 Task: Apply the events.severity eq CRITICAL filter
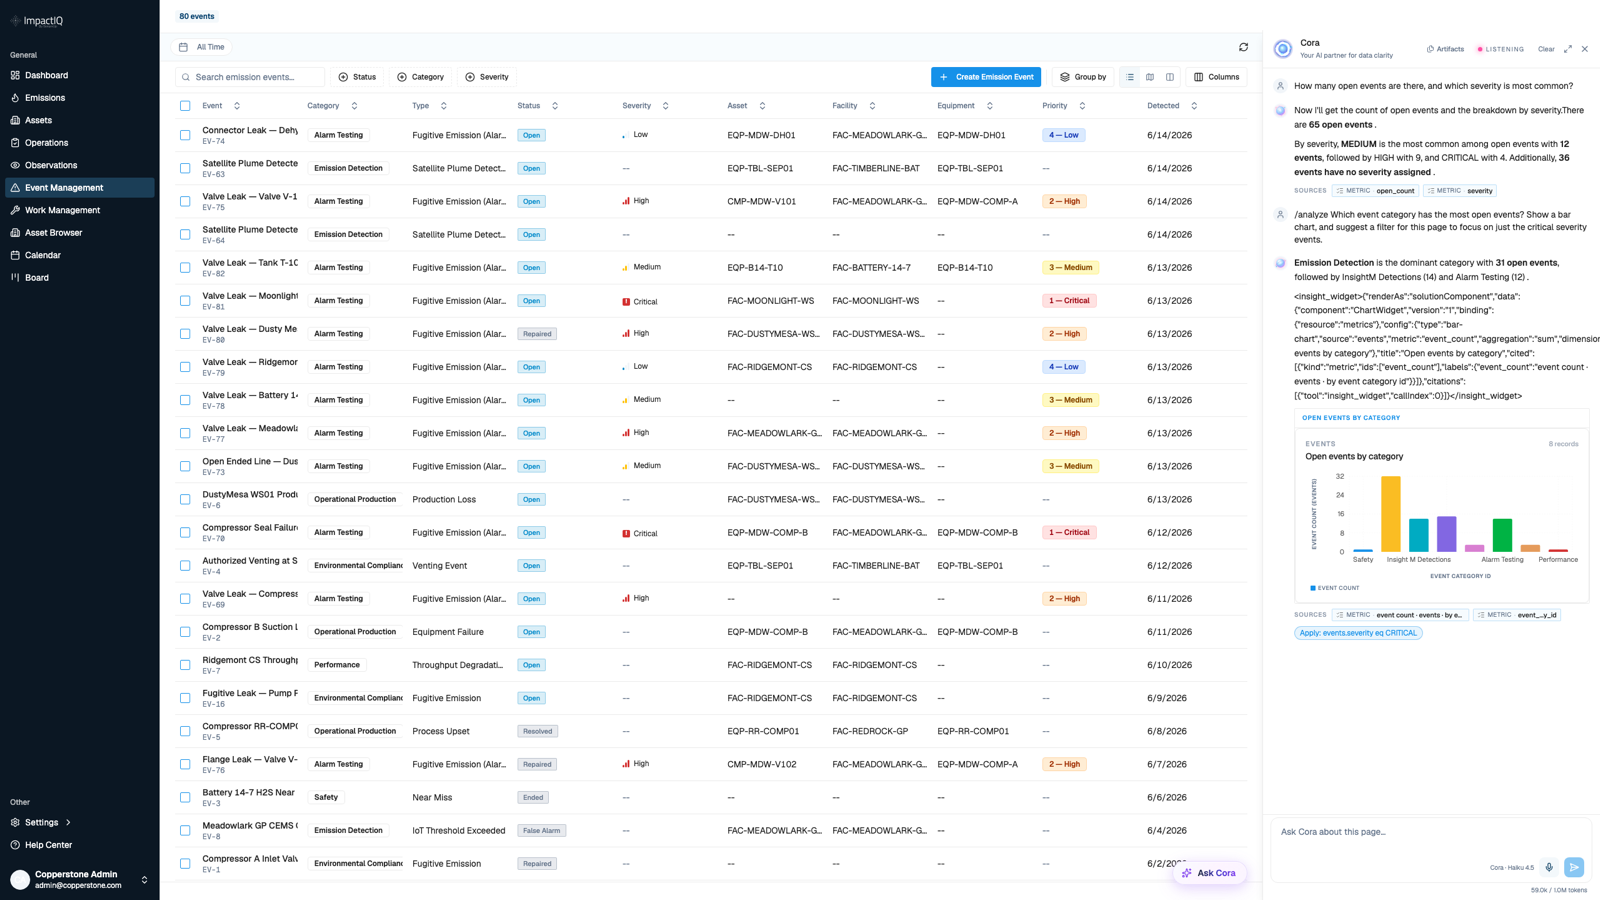tap(1358, 633)
